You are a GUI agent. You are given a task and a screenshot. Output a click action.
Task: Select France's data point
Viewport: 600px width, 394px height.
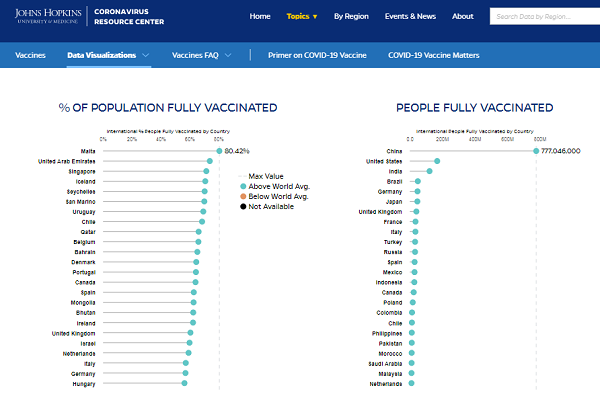point(416,221)
